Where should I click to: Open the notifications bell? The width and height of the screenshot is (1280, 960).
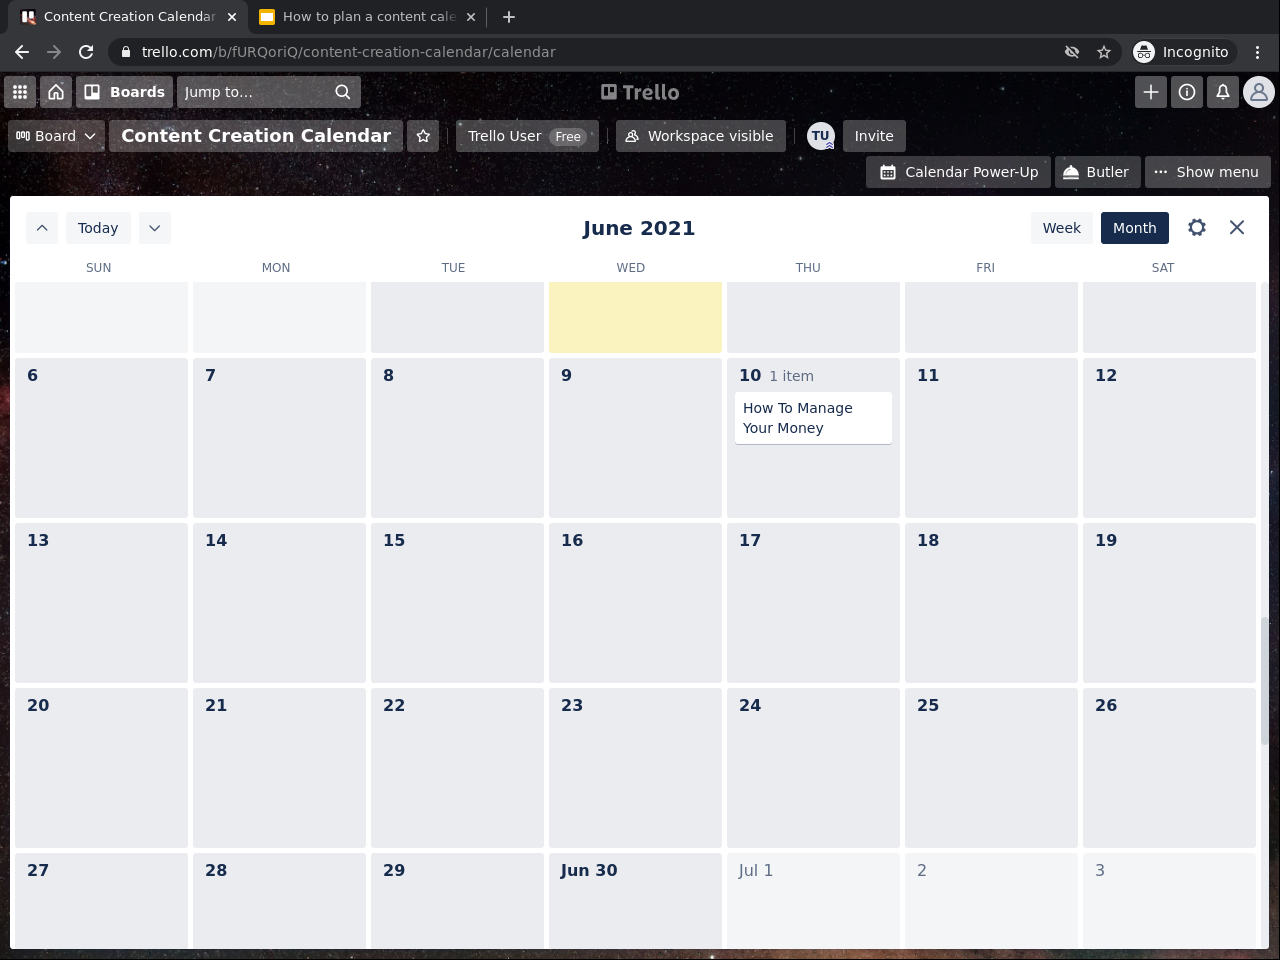1223,92
